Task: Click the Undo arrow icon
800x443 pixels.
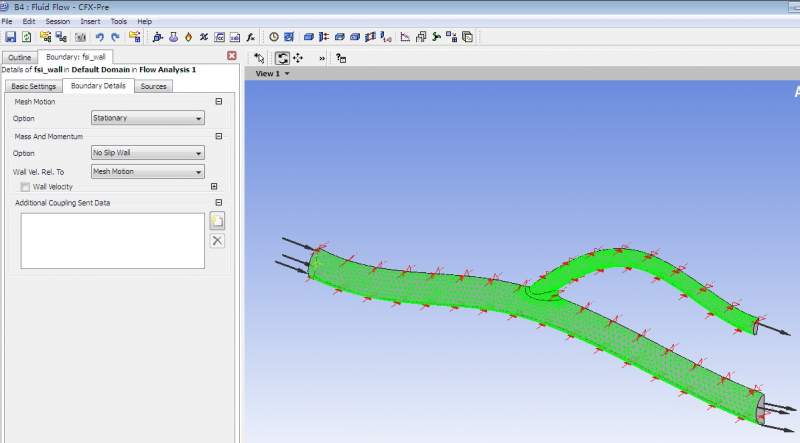Action: (99, 37)
